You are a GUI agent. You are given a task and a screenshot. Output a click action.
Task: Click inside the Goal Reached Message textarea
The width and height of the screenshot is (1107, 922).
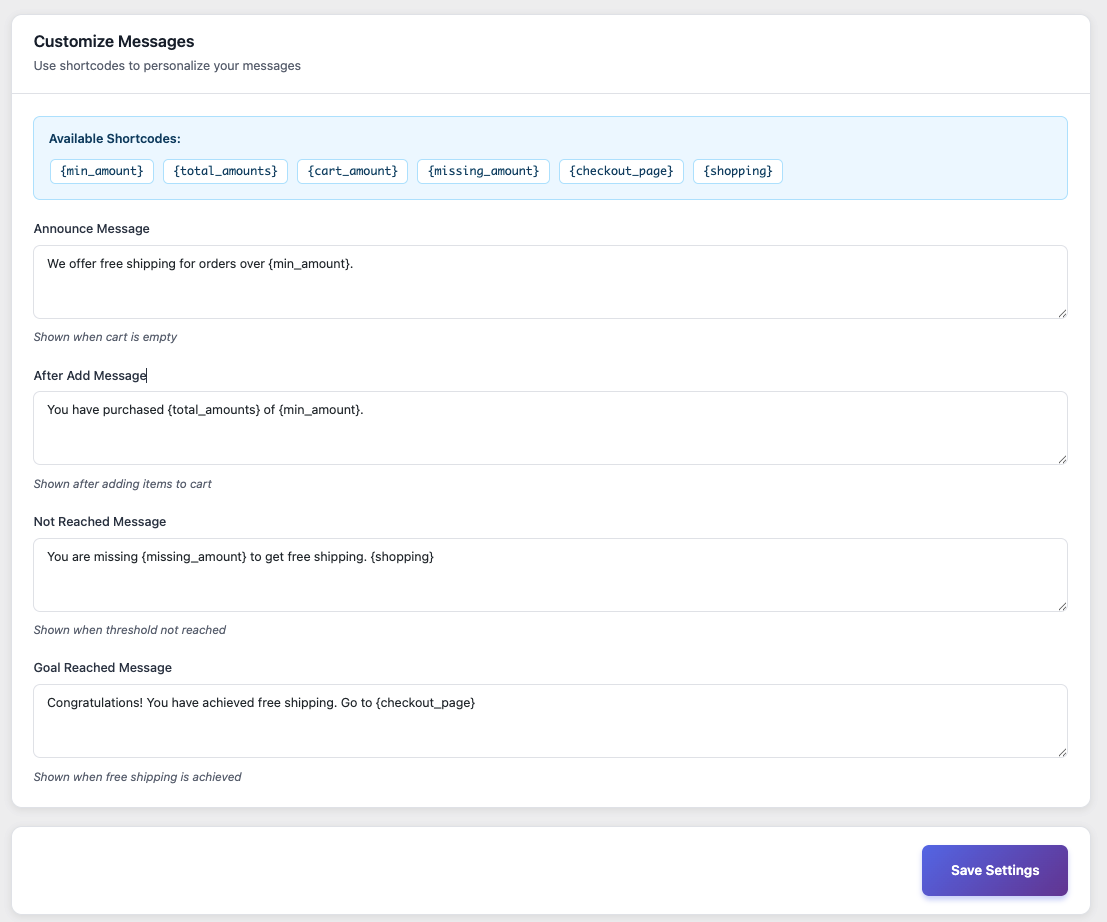[550, 720]
